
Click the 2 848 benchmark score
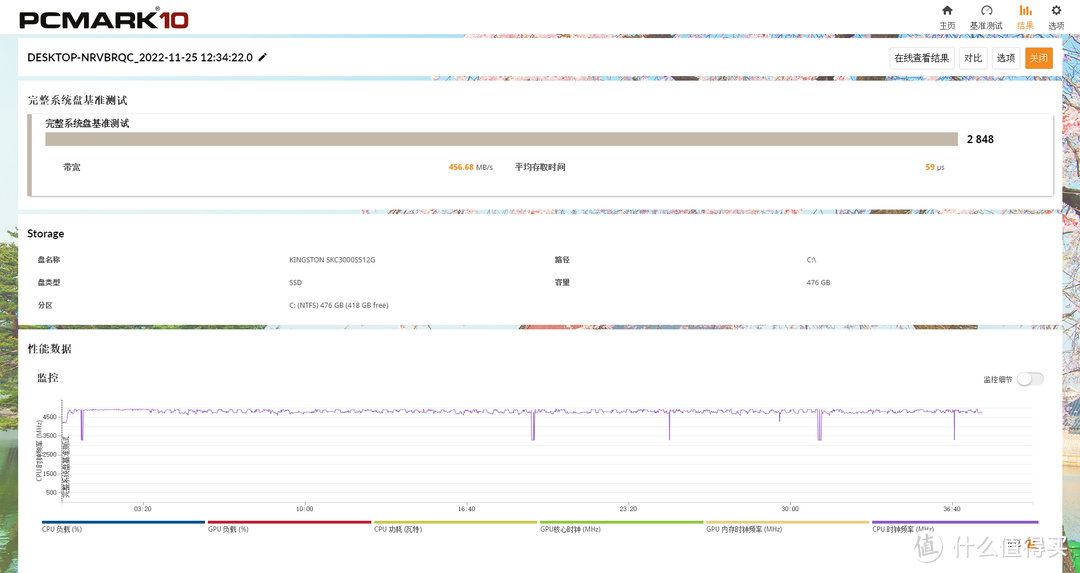pyautogui.click(x=980, y=139)
